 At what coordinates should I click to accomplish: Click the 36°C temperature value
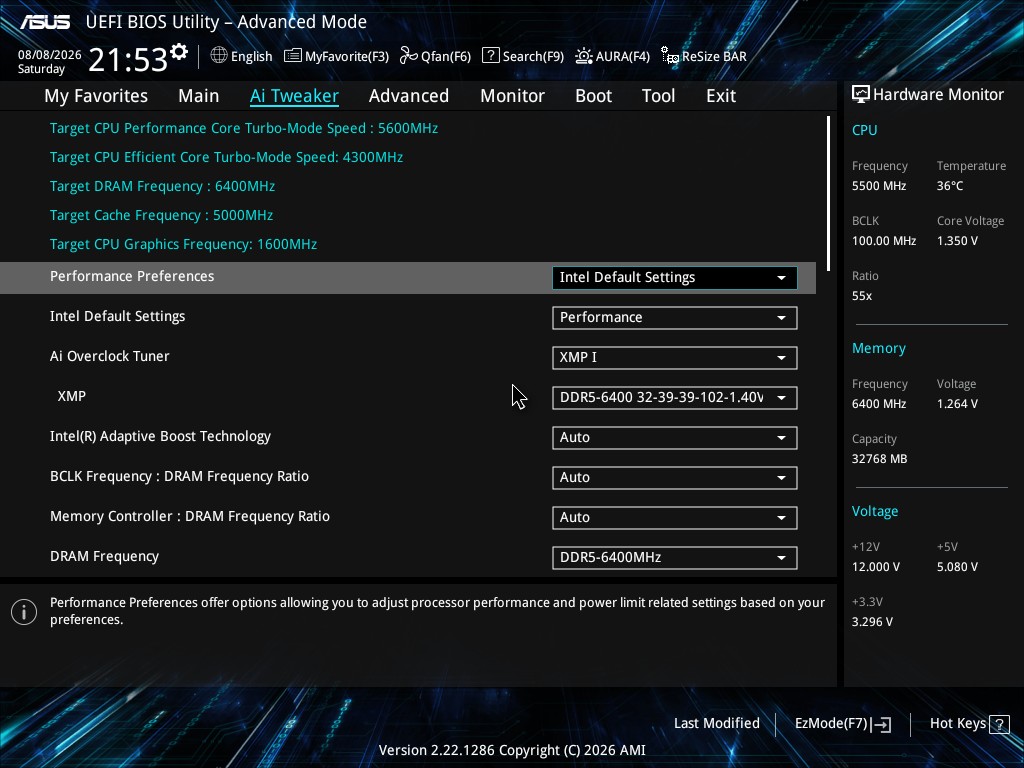click(950, 186)
